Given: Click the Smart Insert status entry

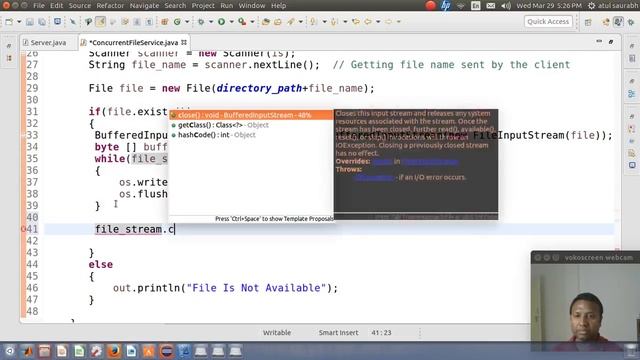Looking at the screenshot, I should click(x=338, y=333).
